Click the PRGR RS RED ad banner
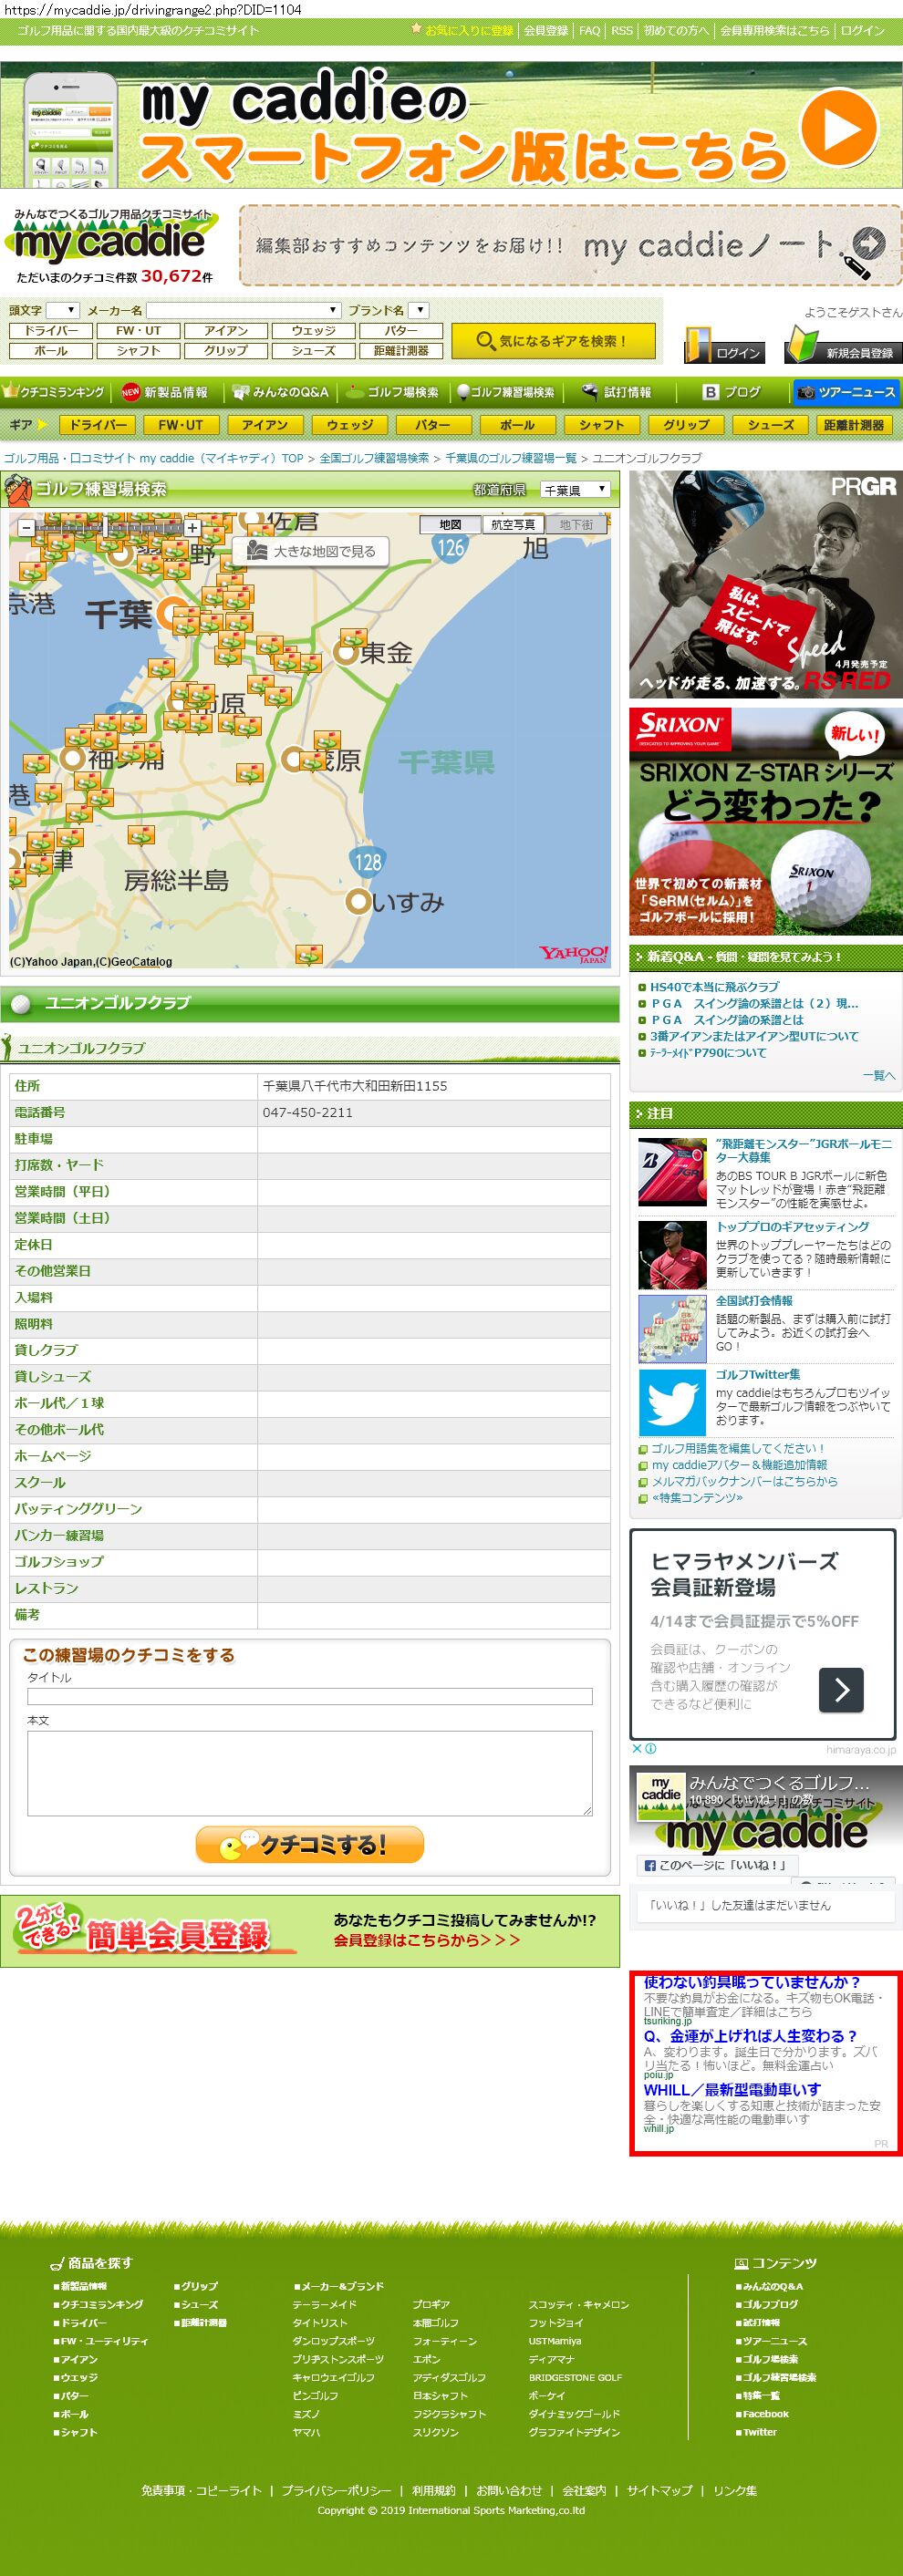 pos(766,584)
